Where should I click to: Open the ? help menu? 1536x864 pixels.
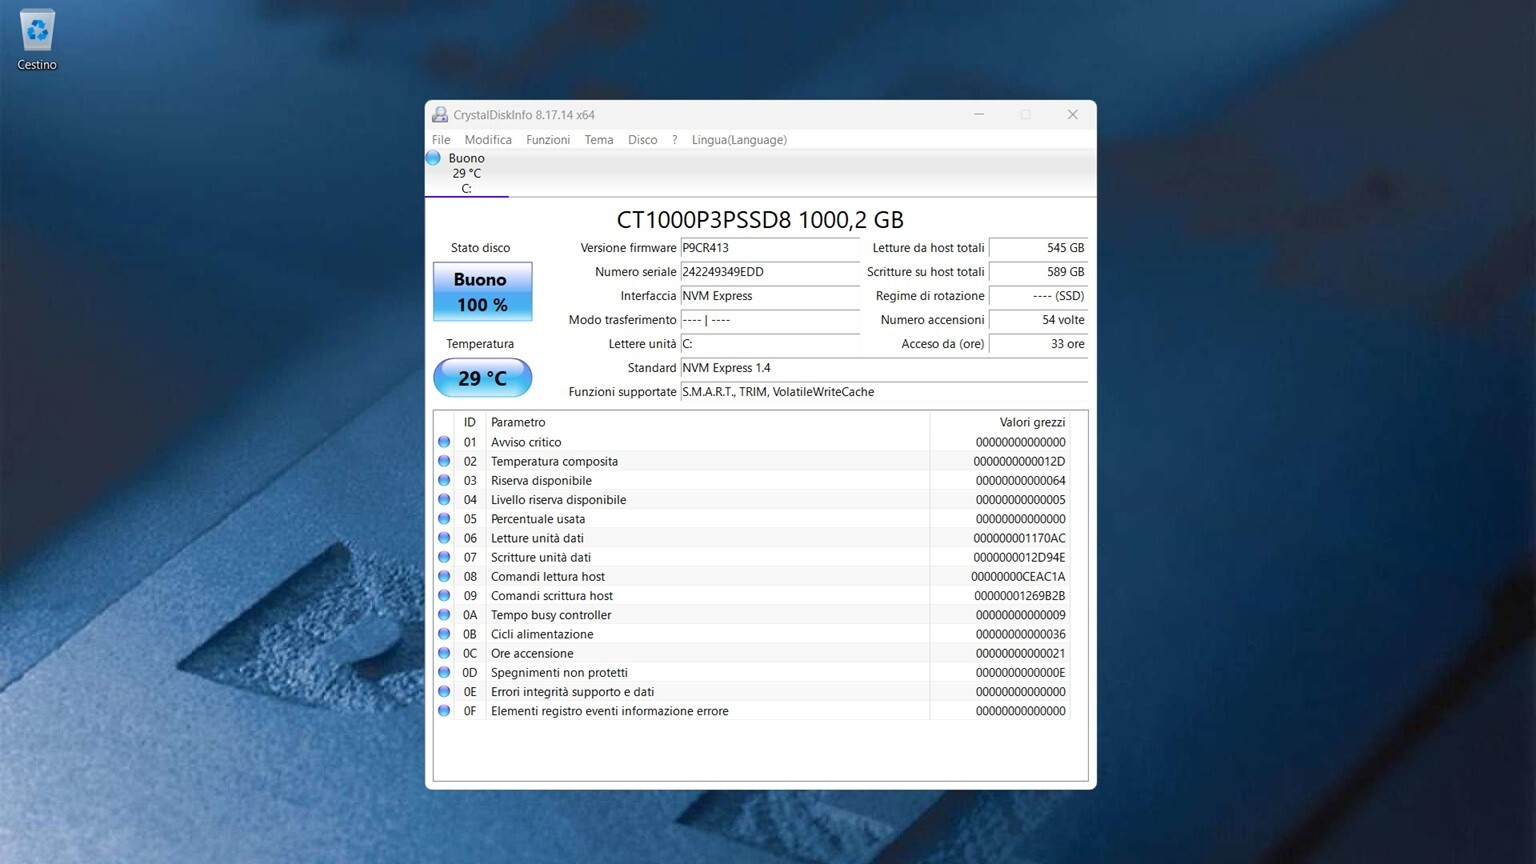click(x=675, y=140)
